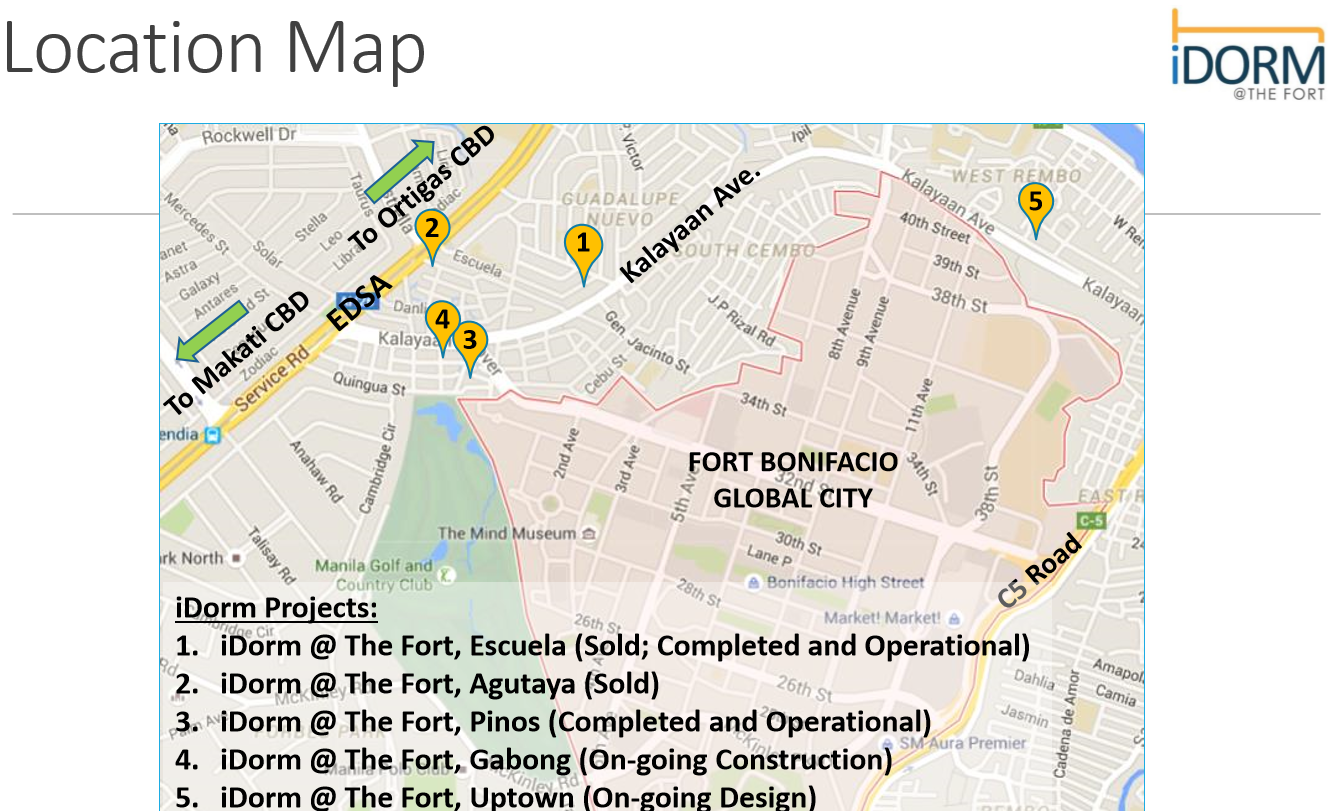Click the 'Dahlia' street label
Screen dimensions: 1341x811
pos(1033,681)
